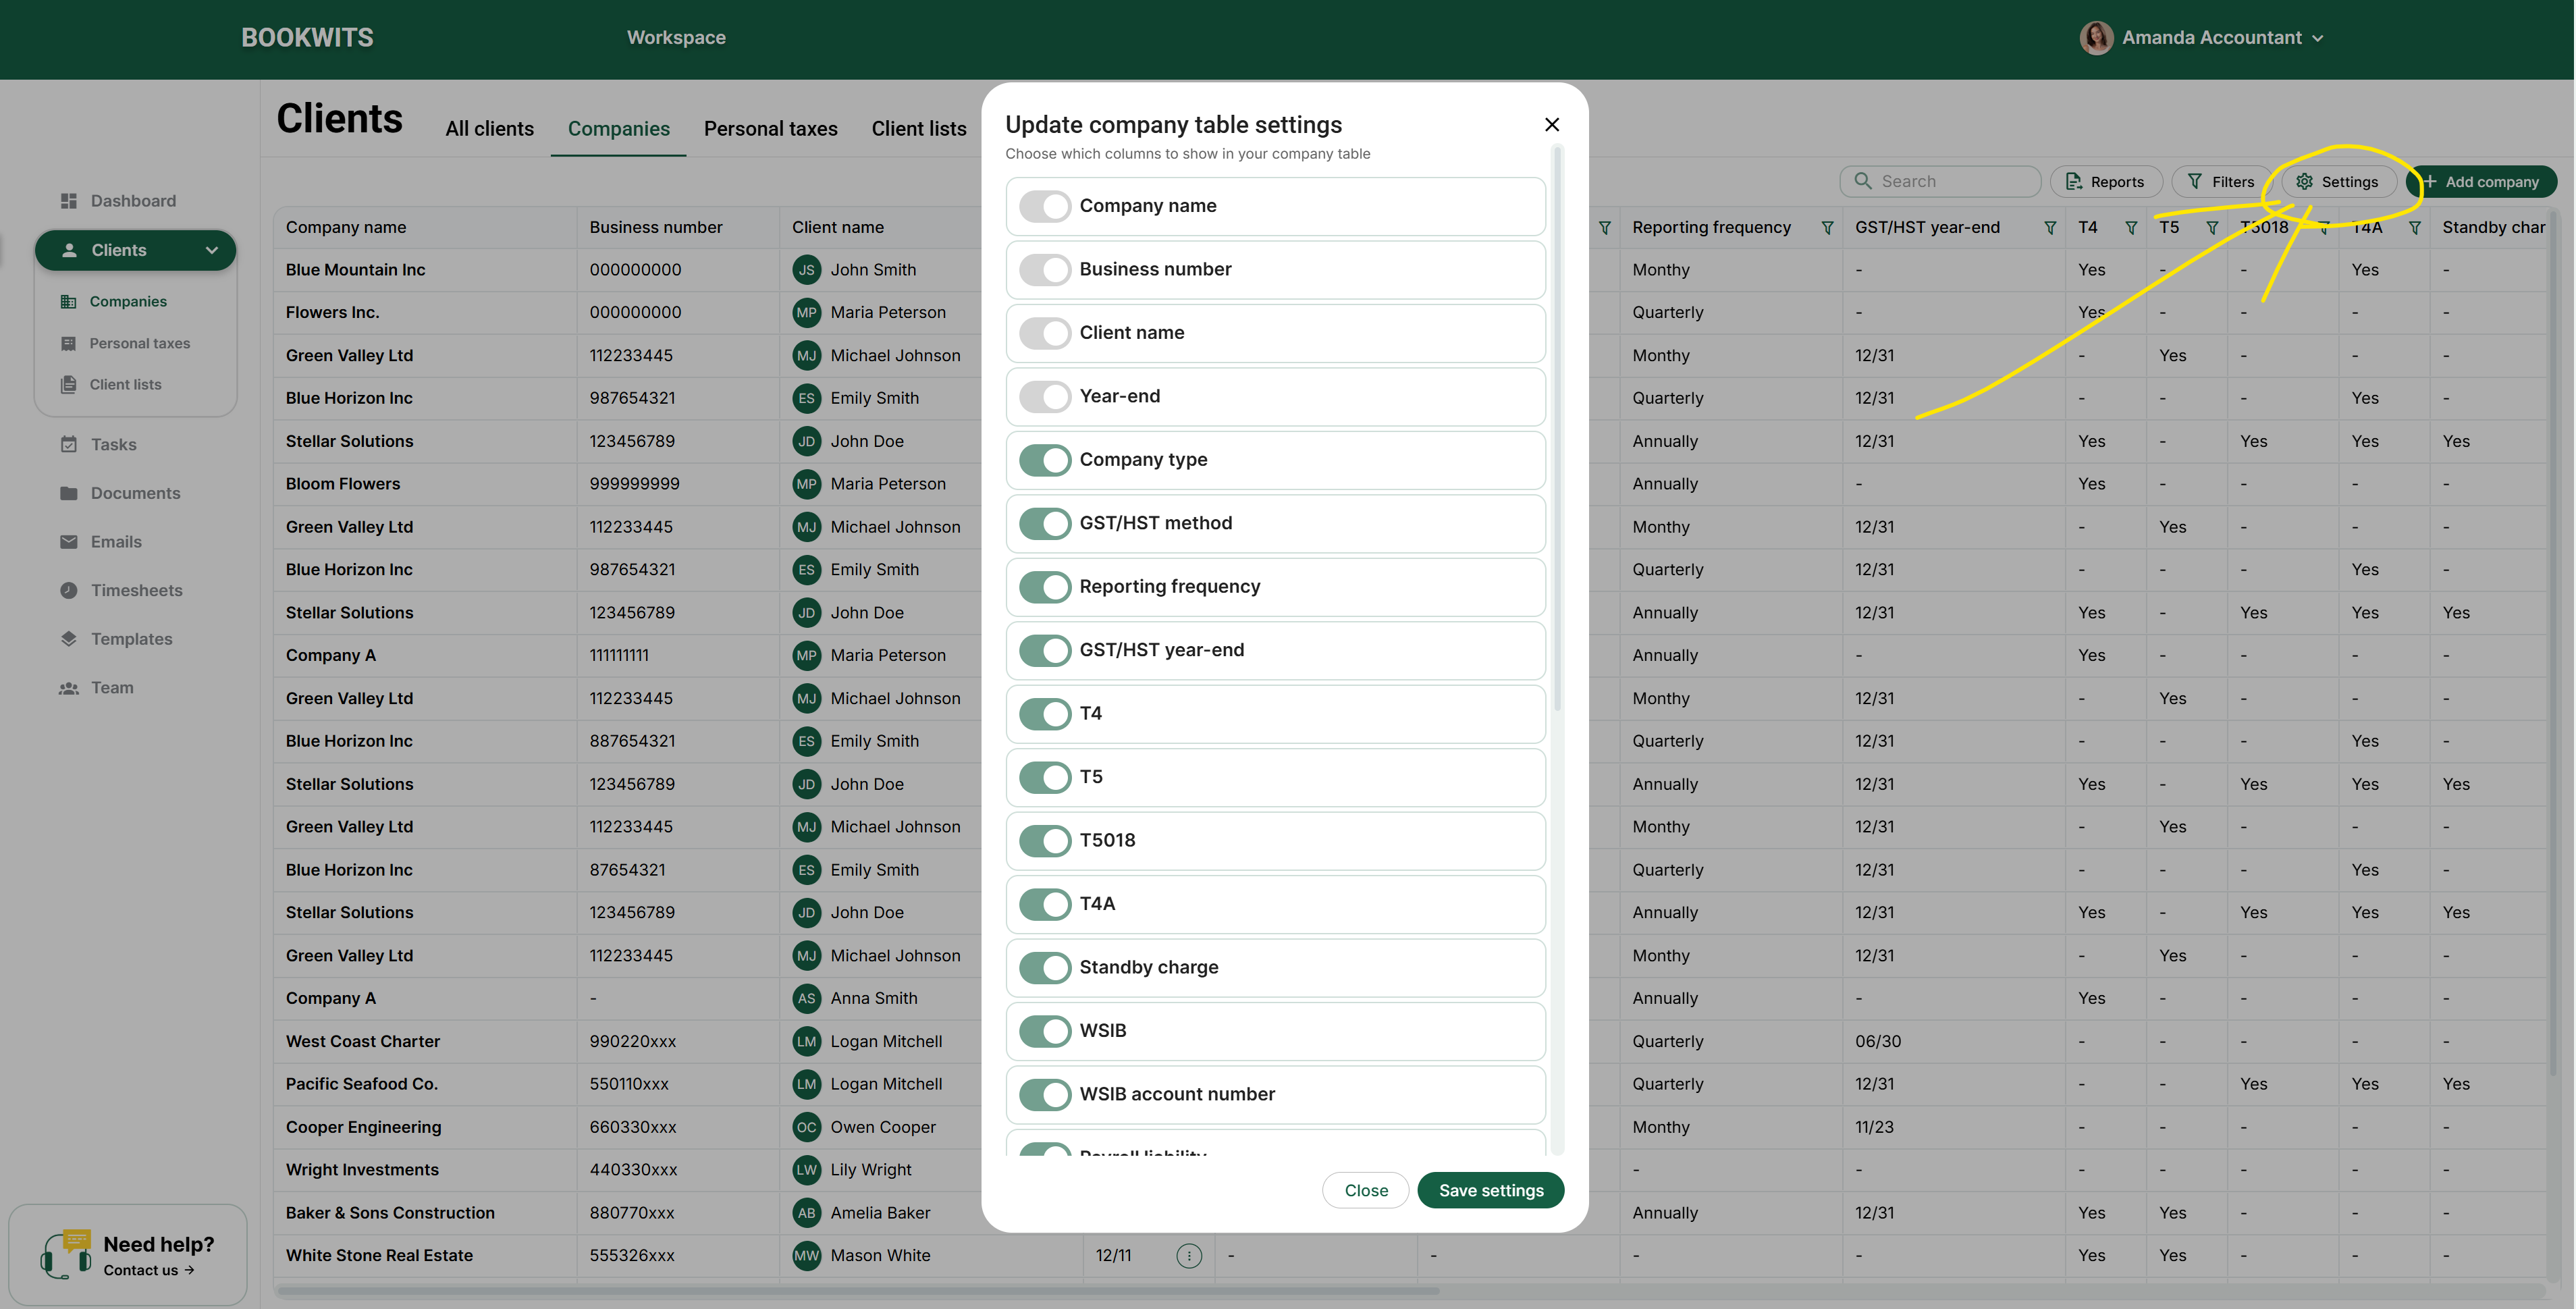Click the GST/HST year-end column filter icon
The width and height of the screenshot is (2576, 1309).
[x=2050, y=228]
